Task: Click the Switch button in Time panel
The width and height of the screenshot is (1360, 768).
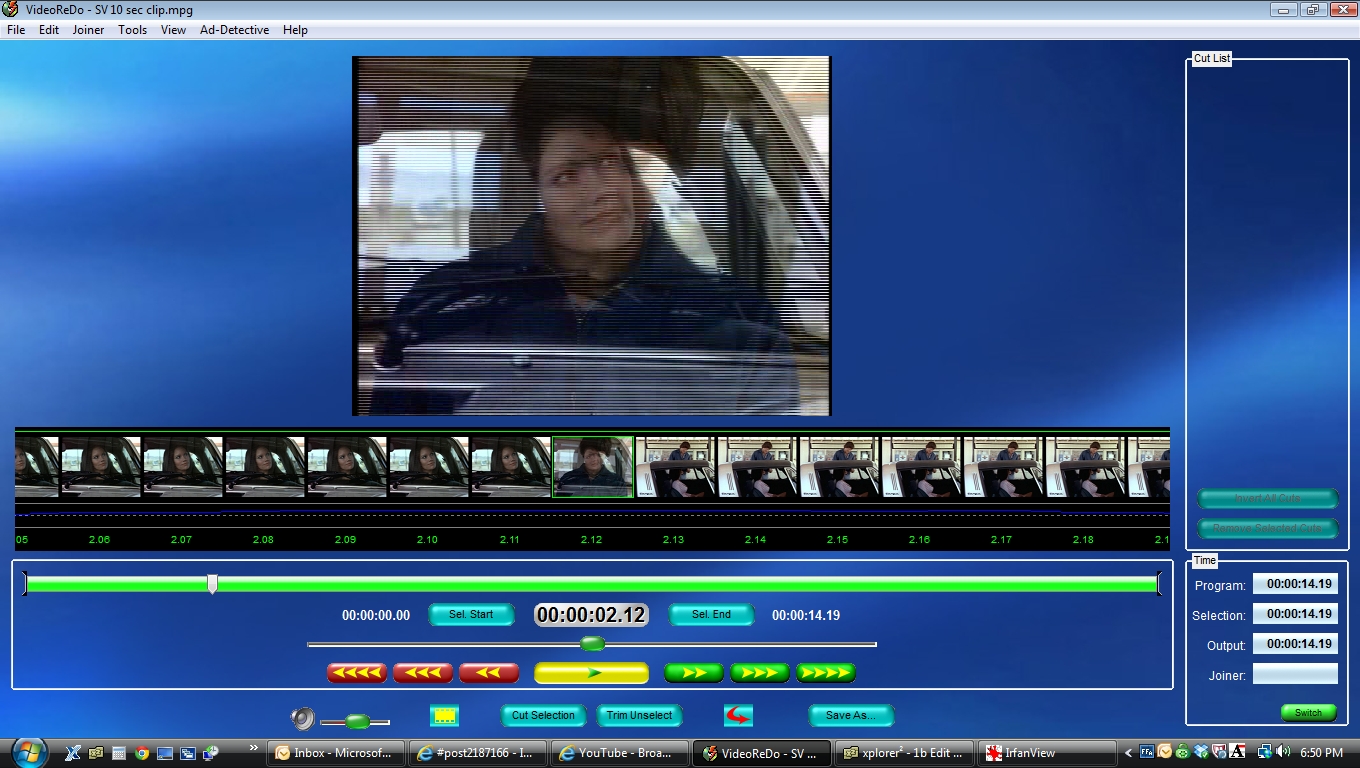Action: (x=1308, y=713)
